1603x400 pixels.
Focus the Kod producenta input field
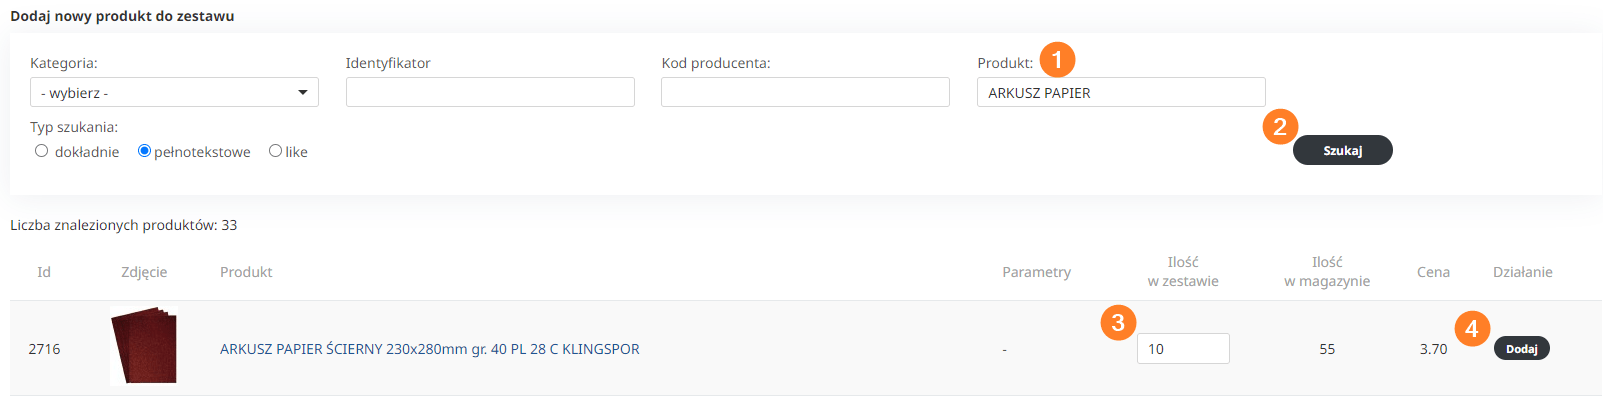[x=805, y=93]
